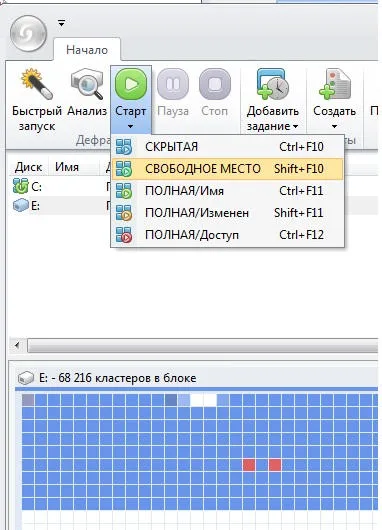The image size is (382, 530).
Task: Click the round application orb button
Action: (x=28, y=33)
